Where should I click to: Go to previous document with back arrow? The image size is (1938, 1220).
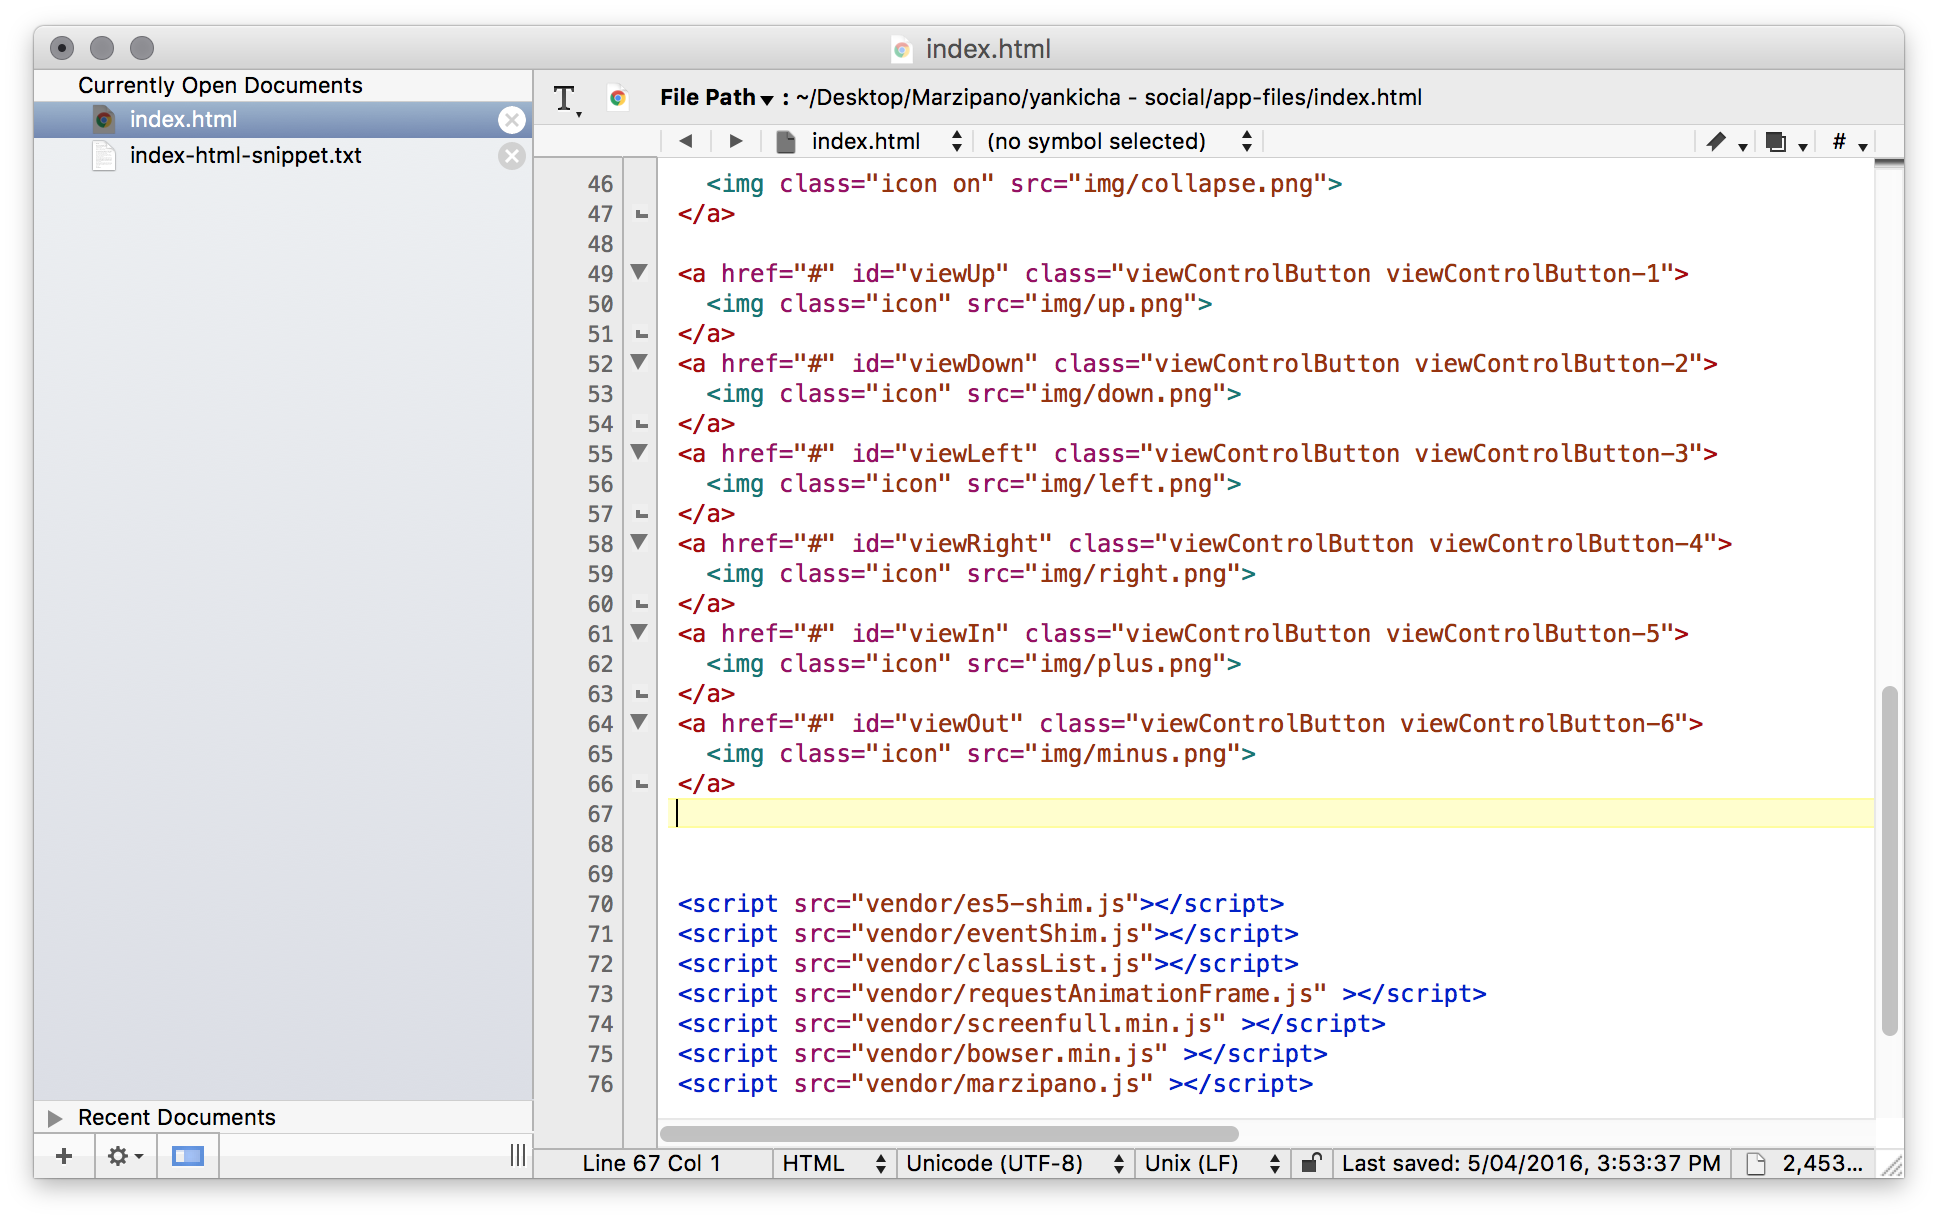click(x=686, y=141)
